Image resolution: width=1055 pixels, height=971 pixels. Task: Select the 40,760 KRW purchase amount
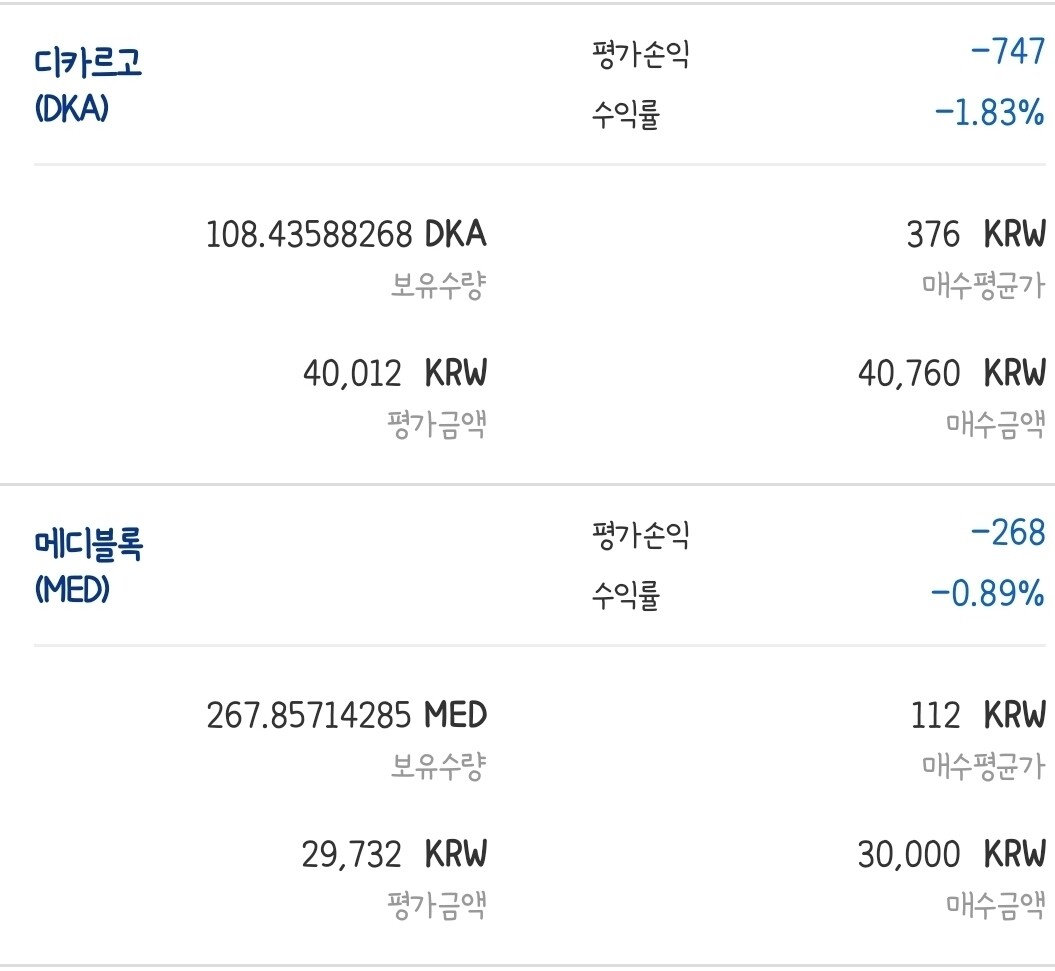[951, 374]
